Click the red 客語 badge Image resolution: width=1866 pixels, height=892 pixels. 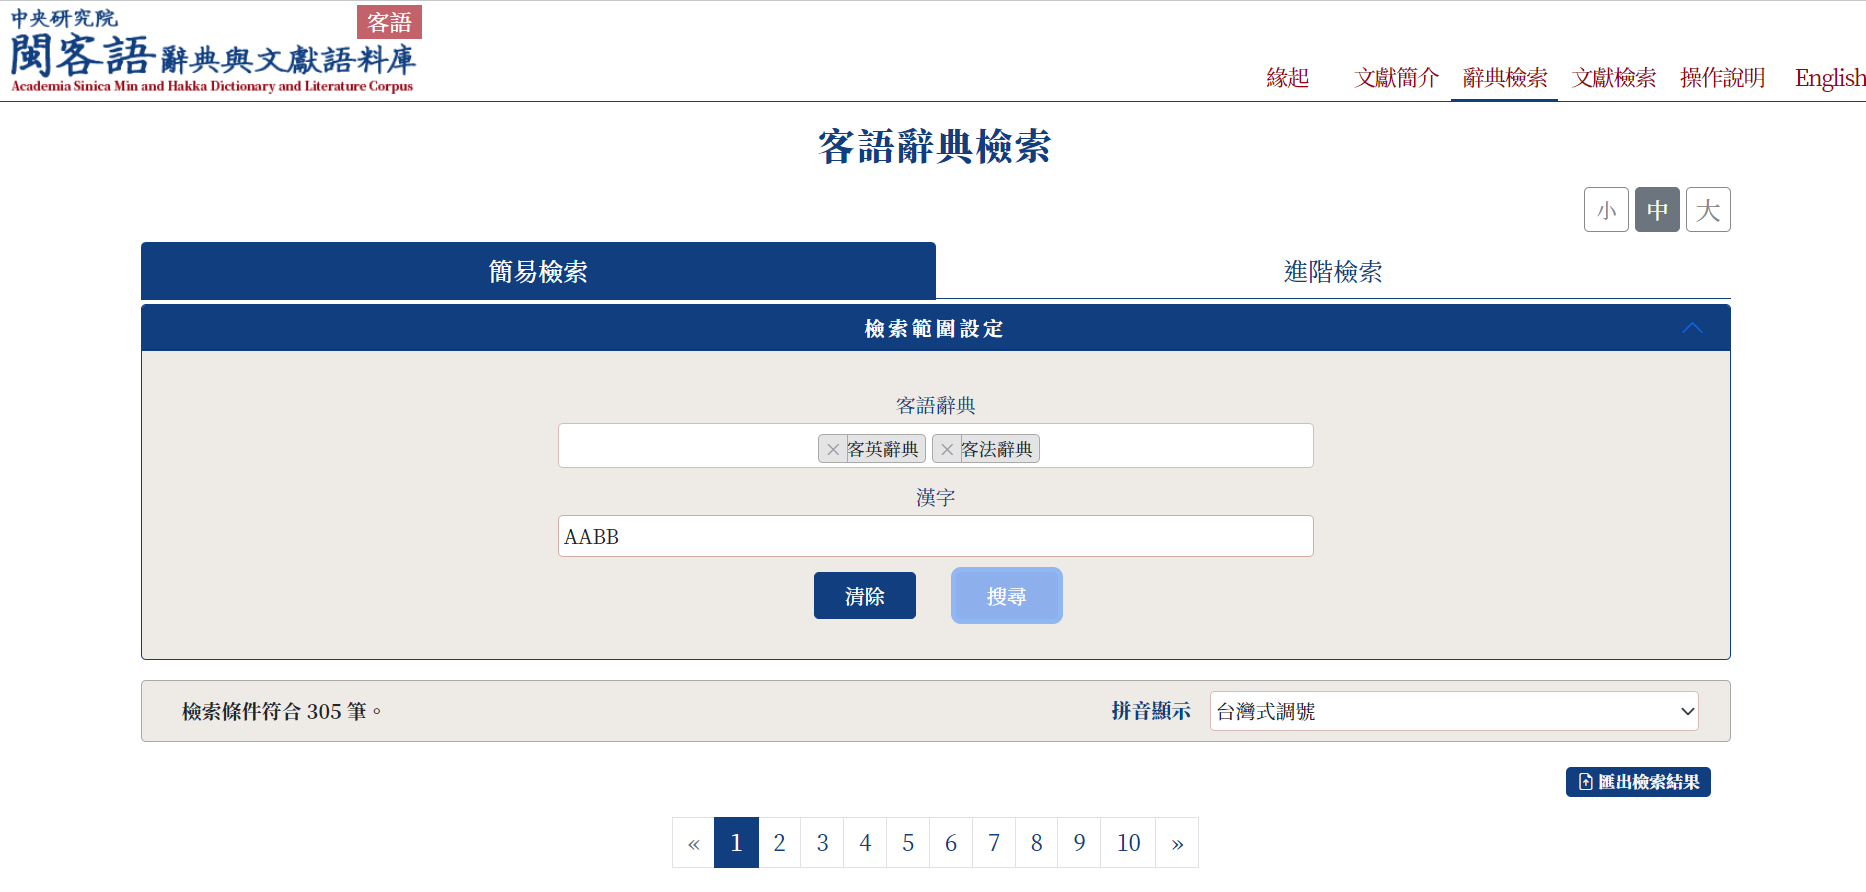click(389, 22)
